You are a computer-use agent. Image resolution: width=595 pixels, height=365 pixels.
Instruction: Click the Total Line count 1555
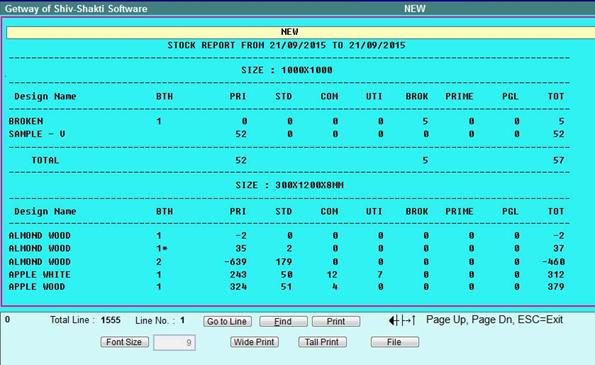(110, 320)
